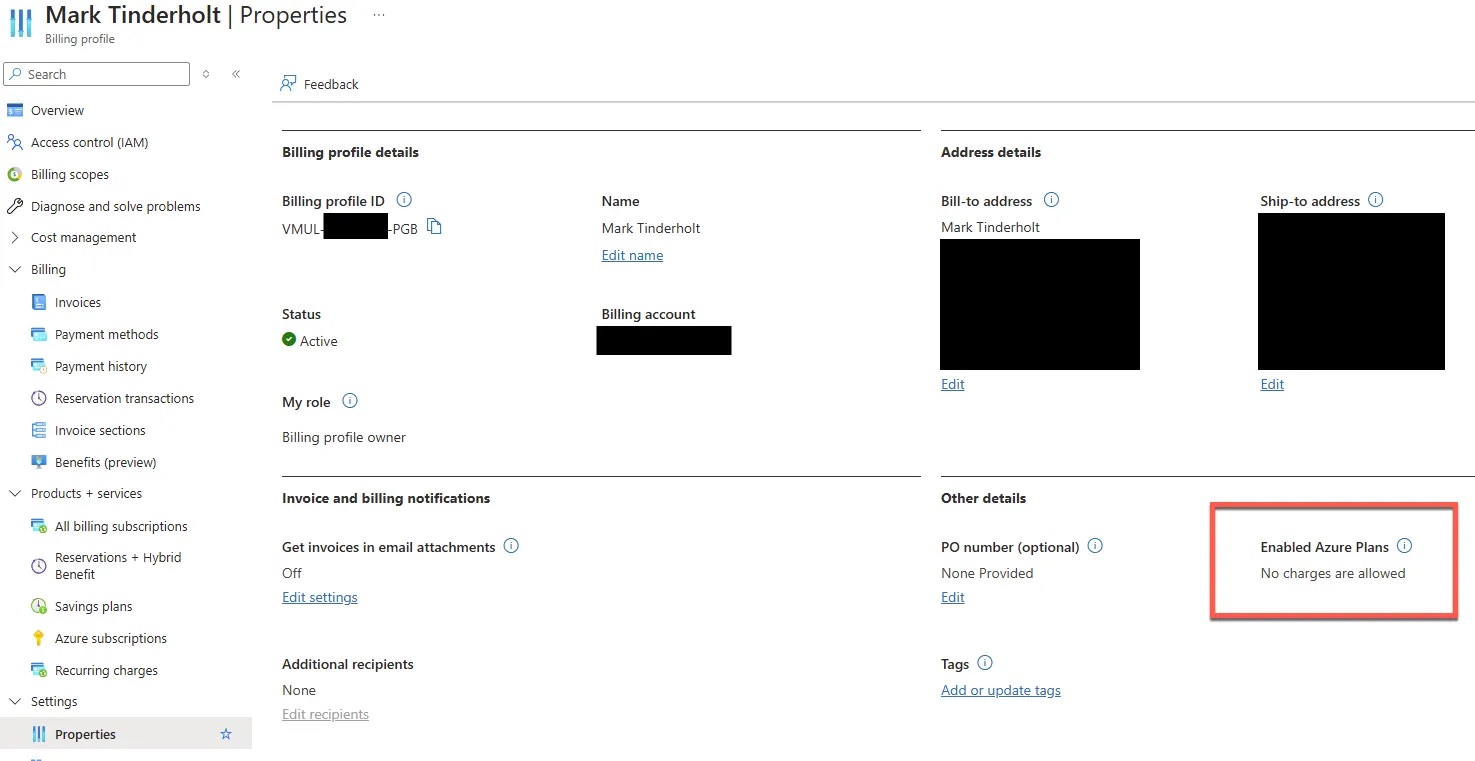This screenshot has width=1475, height=761.
Task: Click the Benefits (preview) icon
Action: coord(39,462)
